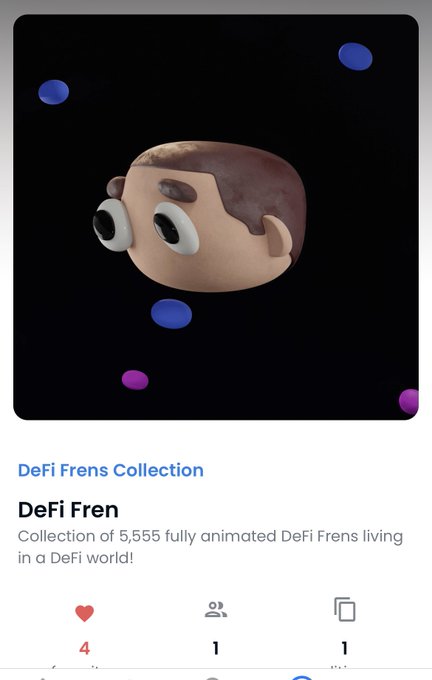Click the editions count under copy icon
This screenshot has width=432, height=680.
point(344,648)
